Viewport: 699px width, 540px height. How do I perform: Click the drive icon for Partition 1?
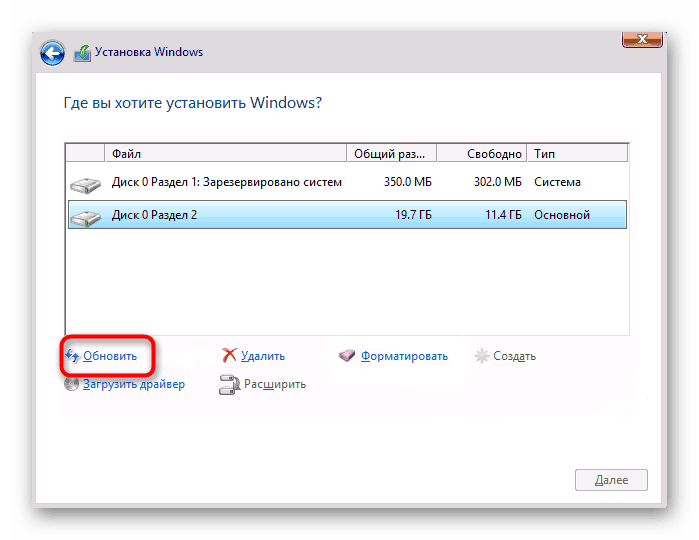pos(85,184)
